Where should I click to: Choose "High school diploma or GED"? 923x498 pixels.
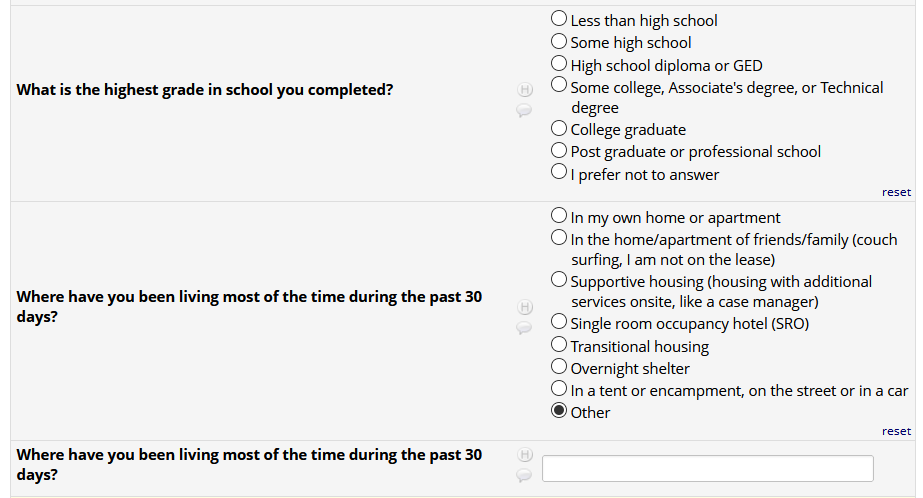[x=559, y=64]
